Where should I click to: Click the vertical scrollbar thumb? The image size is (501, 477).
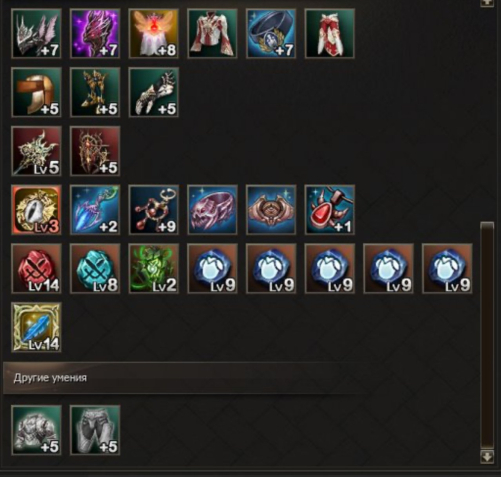(x=487, y=335)
